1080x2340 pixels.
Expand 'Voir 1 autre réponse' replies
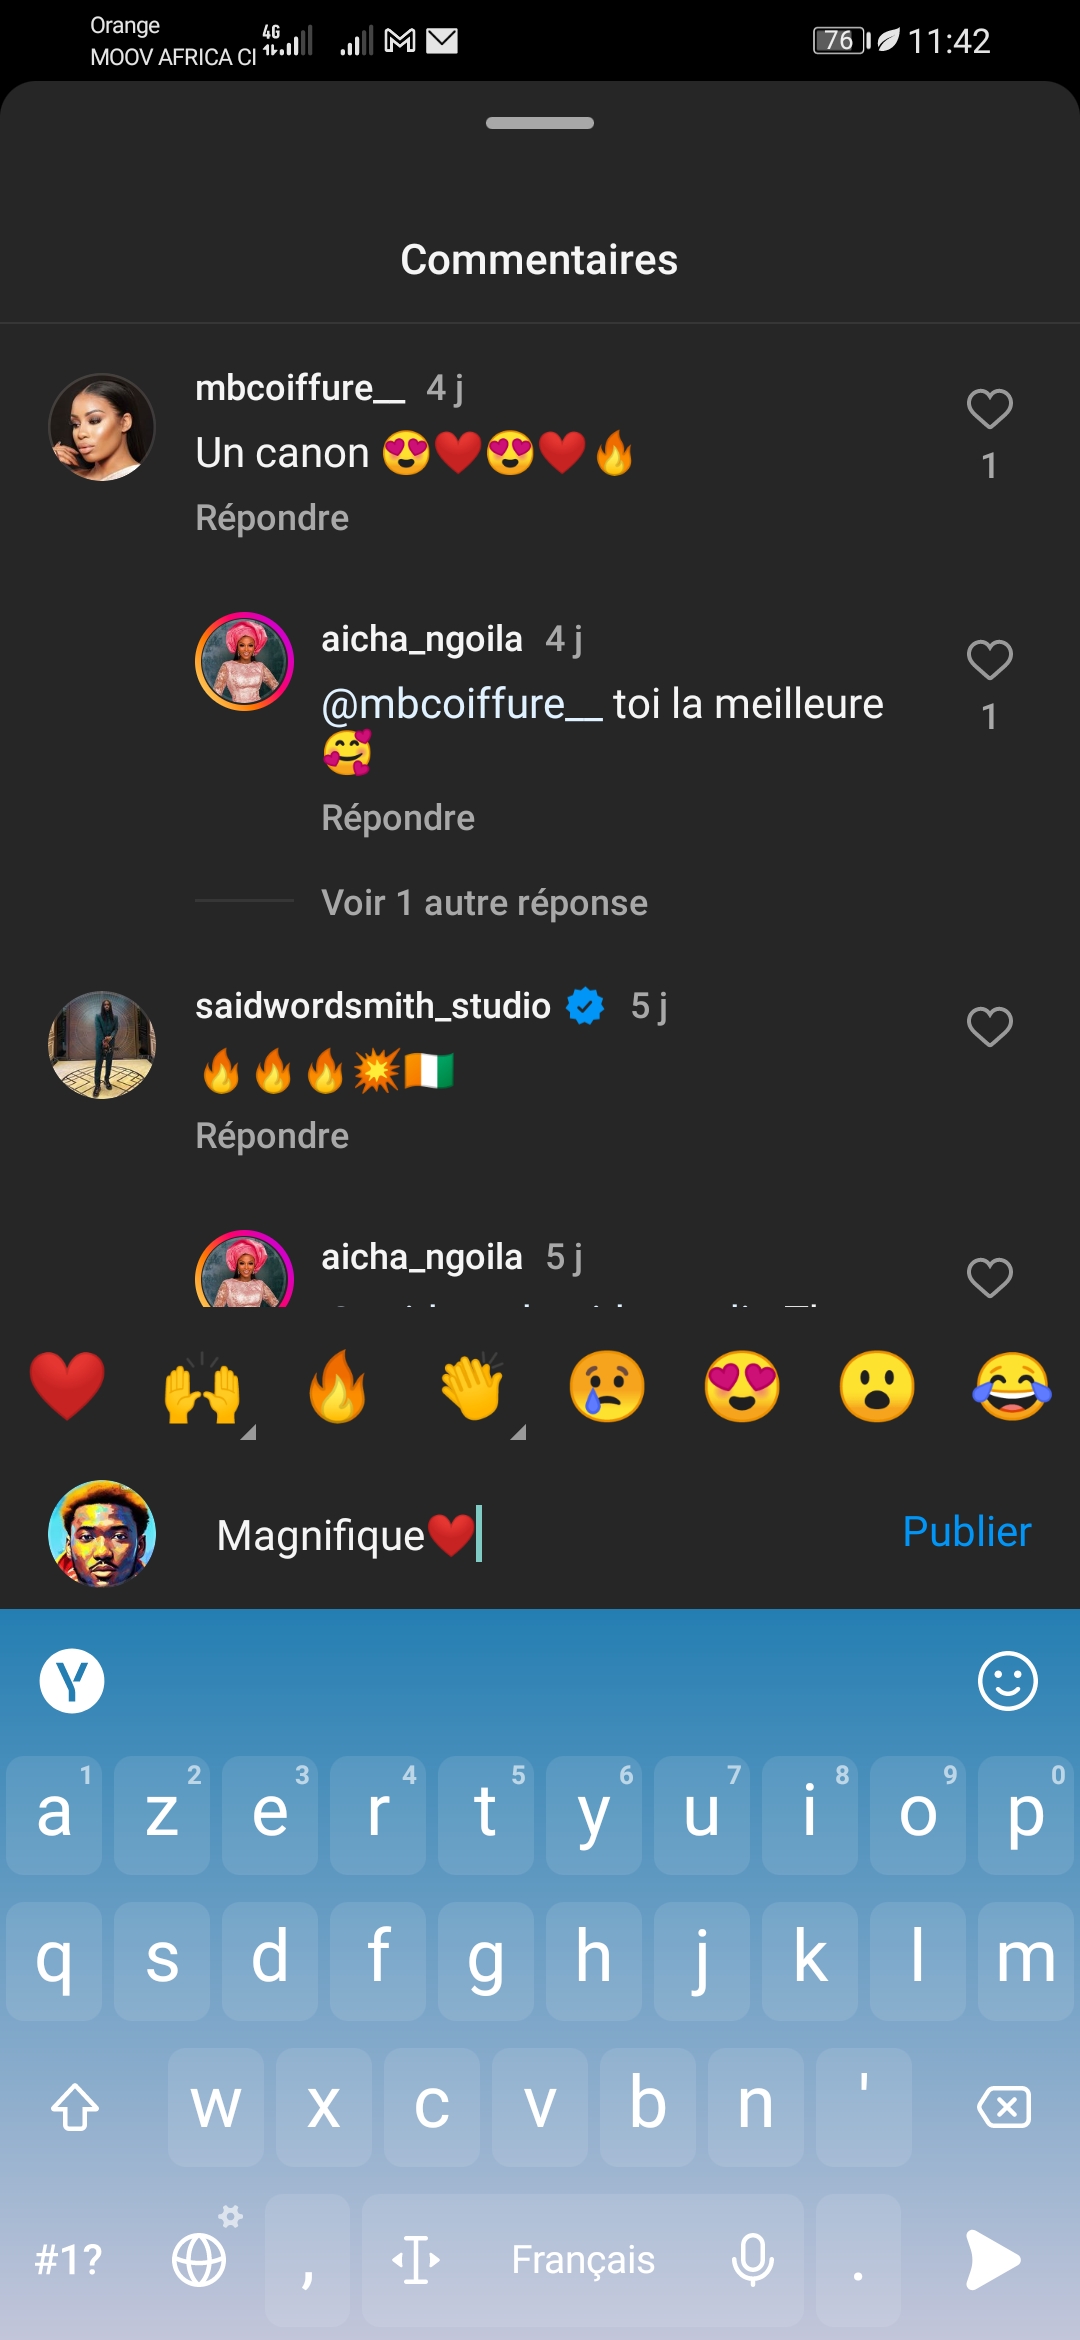484,903
